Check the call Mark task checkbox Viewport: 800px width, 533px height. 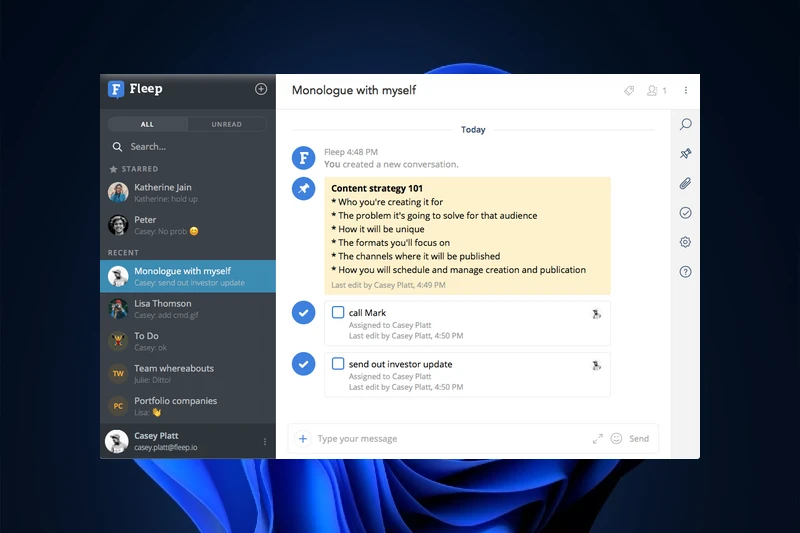tap(338, 312)
